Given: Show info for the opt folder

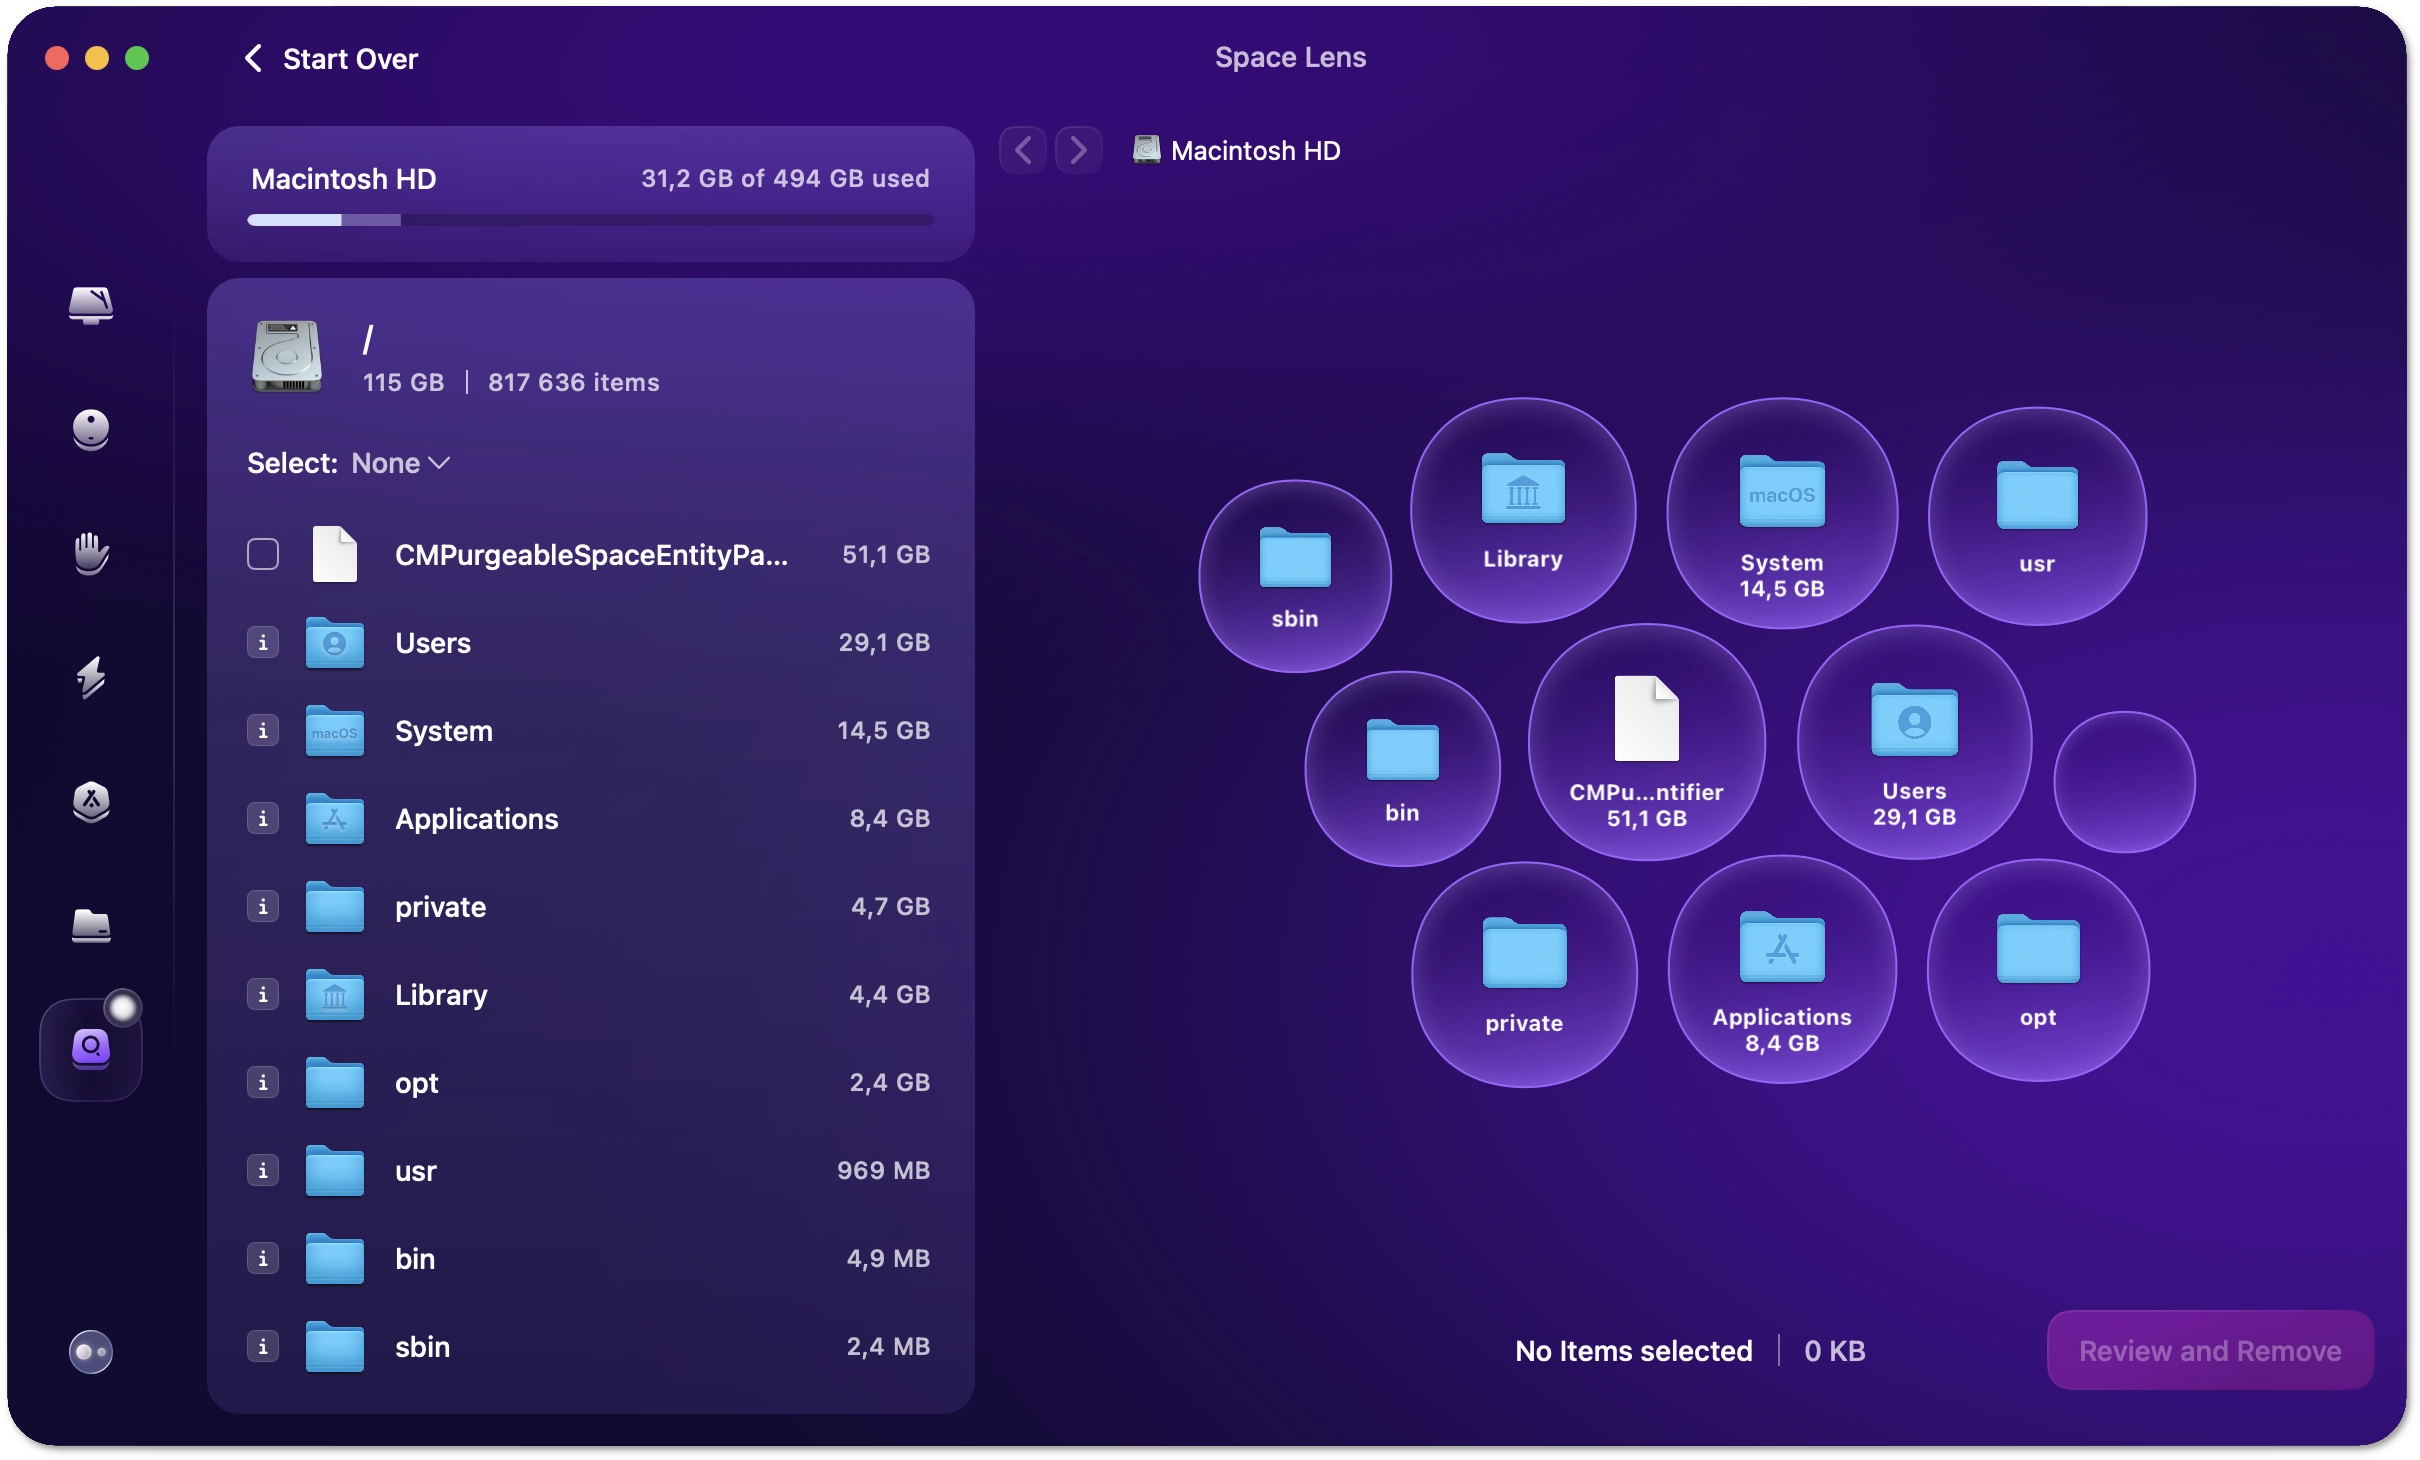Looking at the screenshot, I should point(263,1082).
